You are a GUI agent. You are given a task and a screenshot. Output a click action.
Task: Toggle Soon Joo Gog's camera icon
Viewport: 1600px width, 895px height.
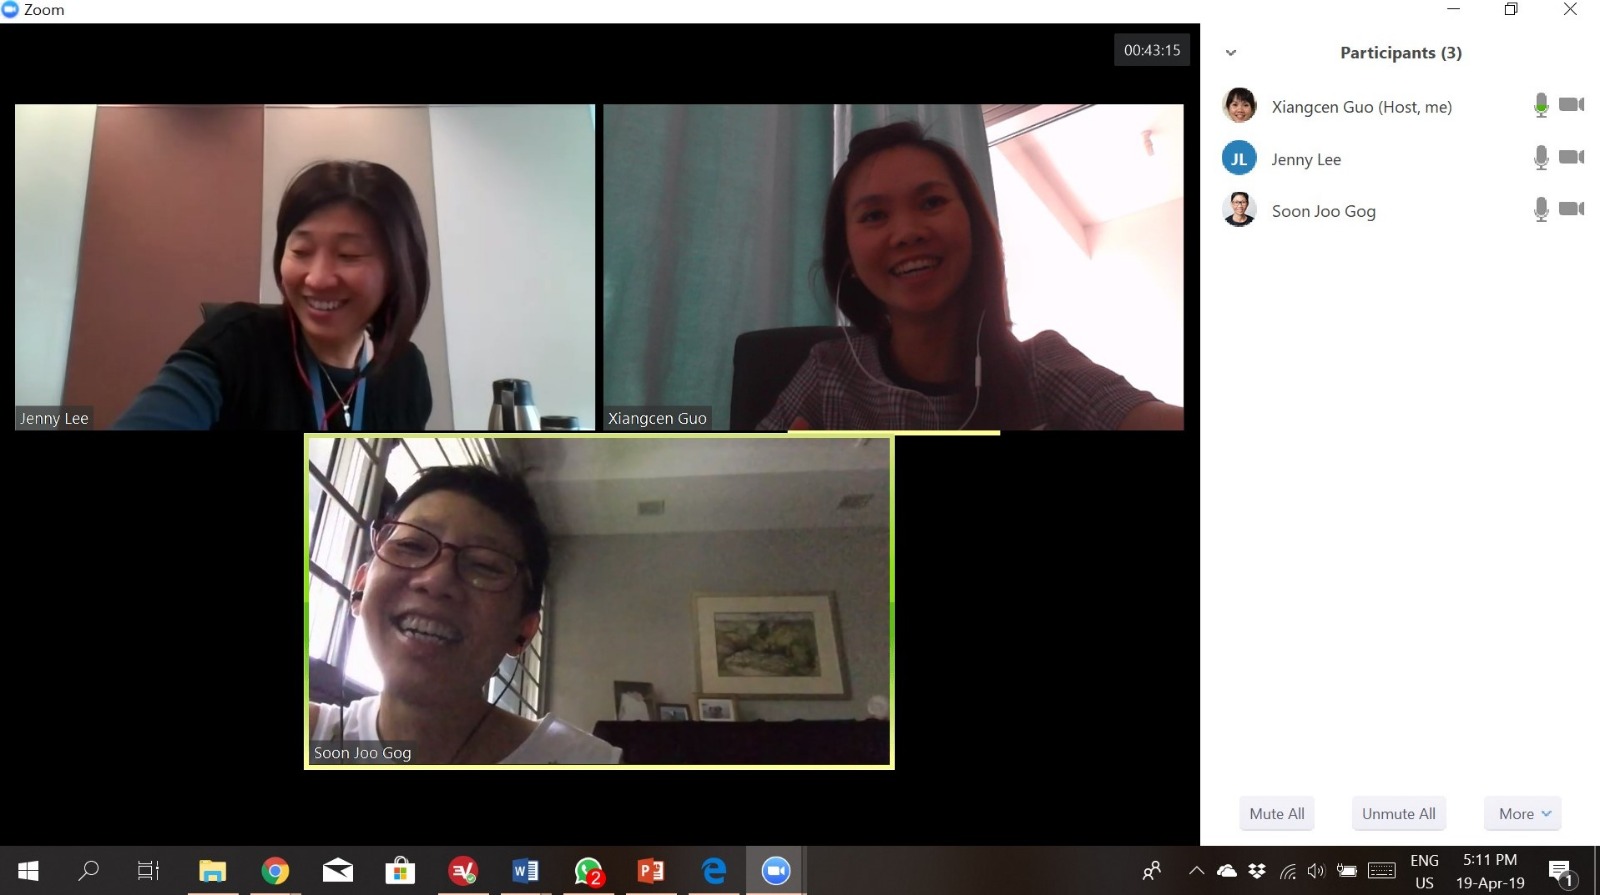pos(1571,209)
